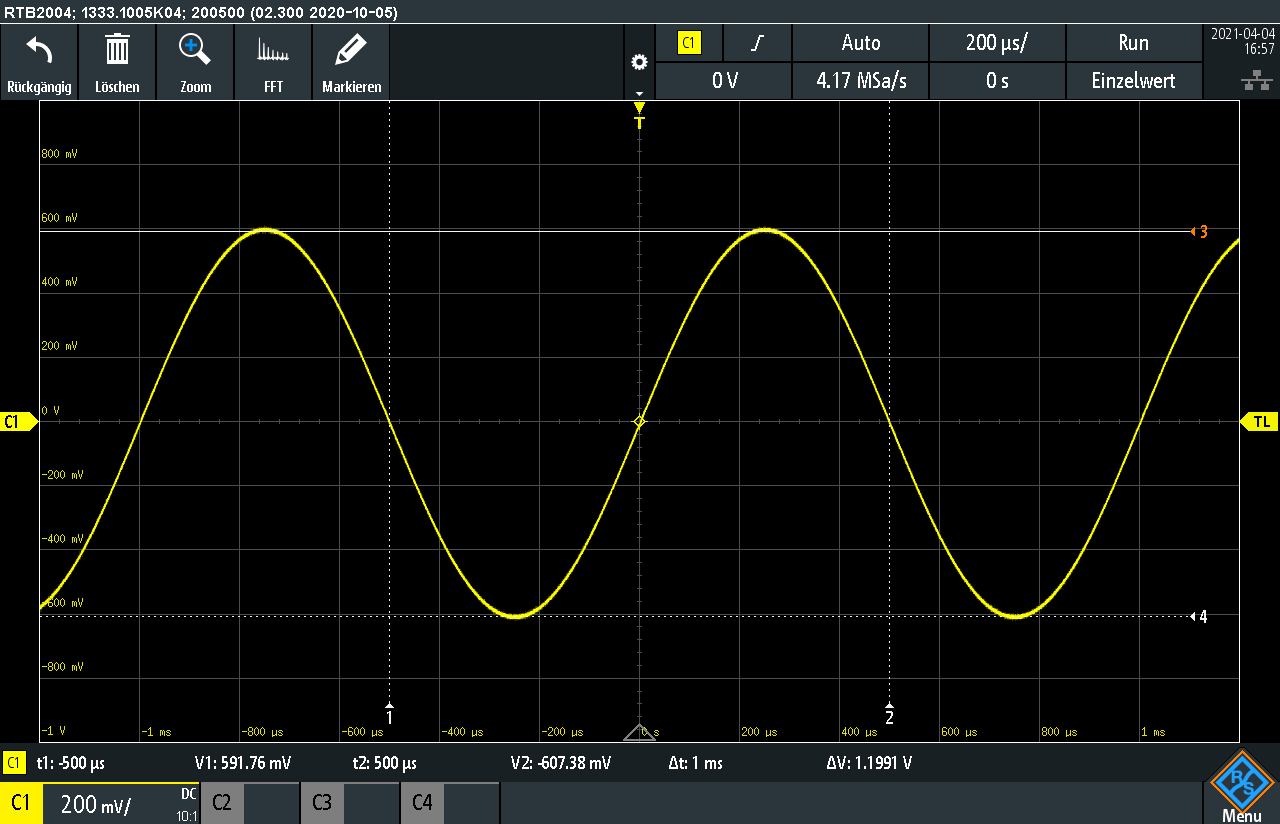Open the C1 200 mV/ channel settings
The height and width of the screenshot is (824, 1280).
(100, 803)
